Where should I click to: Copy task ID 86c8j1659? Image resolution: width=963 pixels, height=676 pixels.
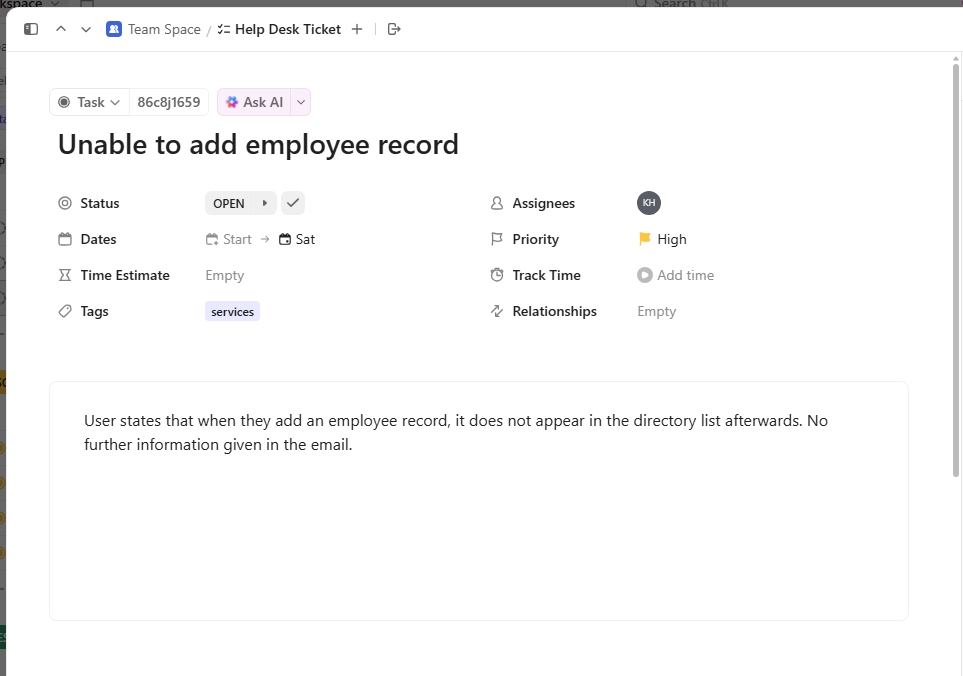click(169, 102)
